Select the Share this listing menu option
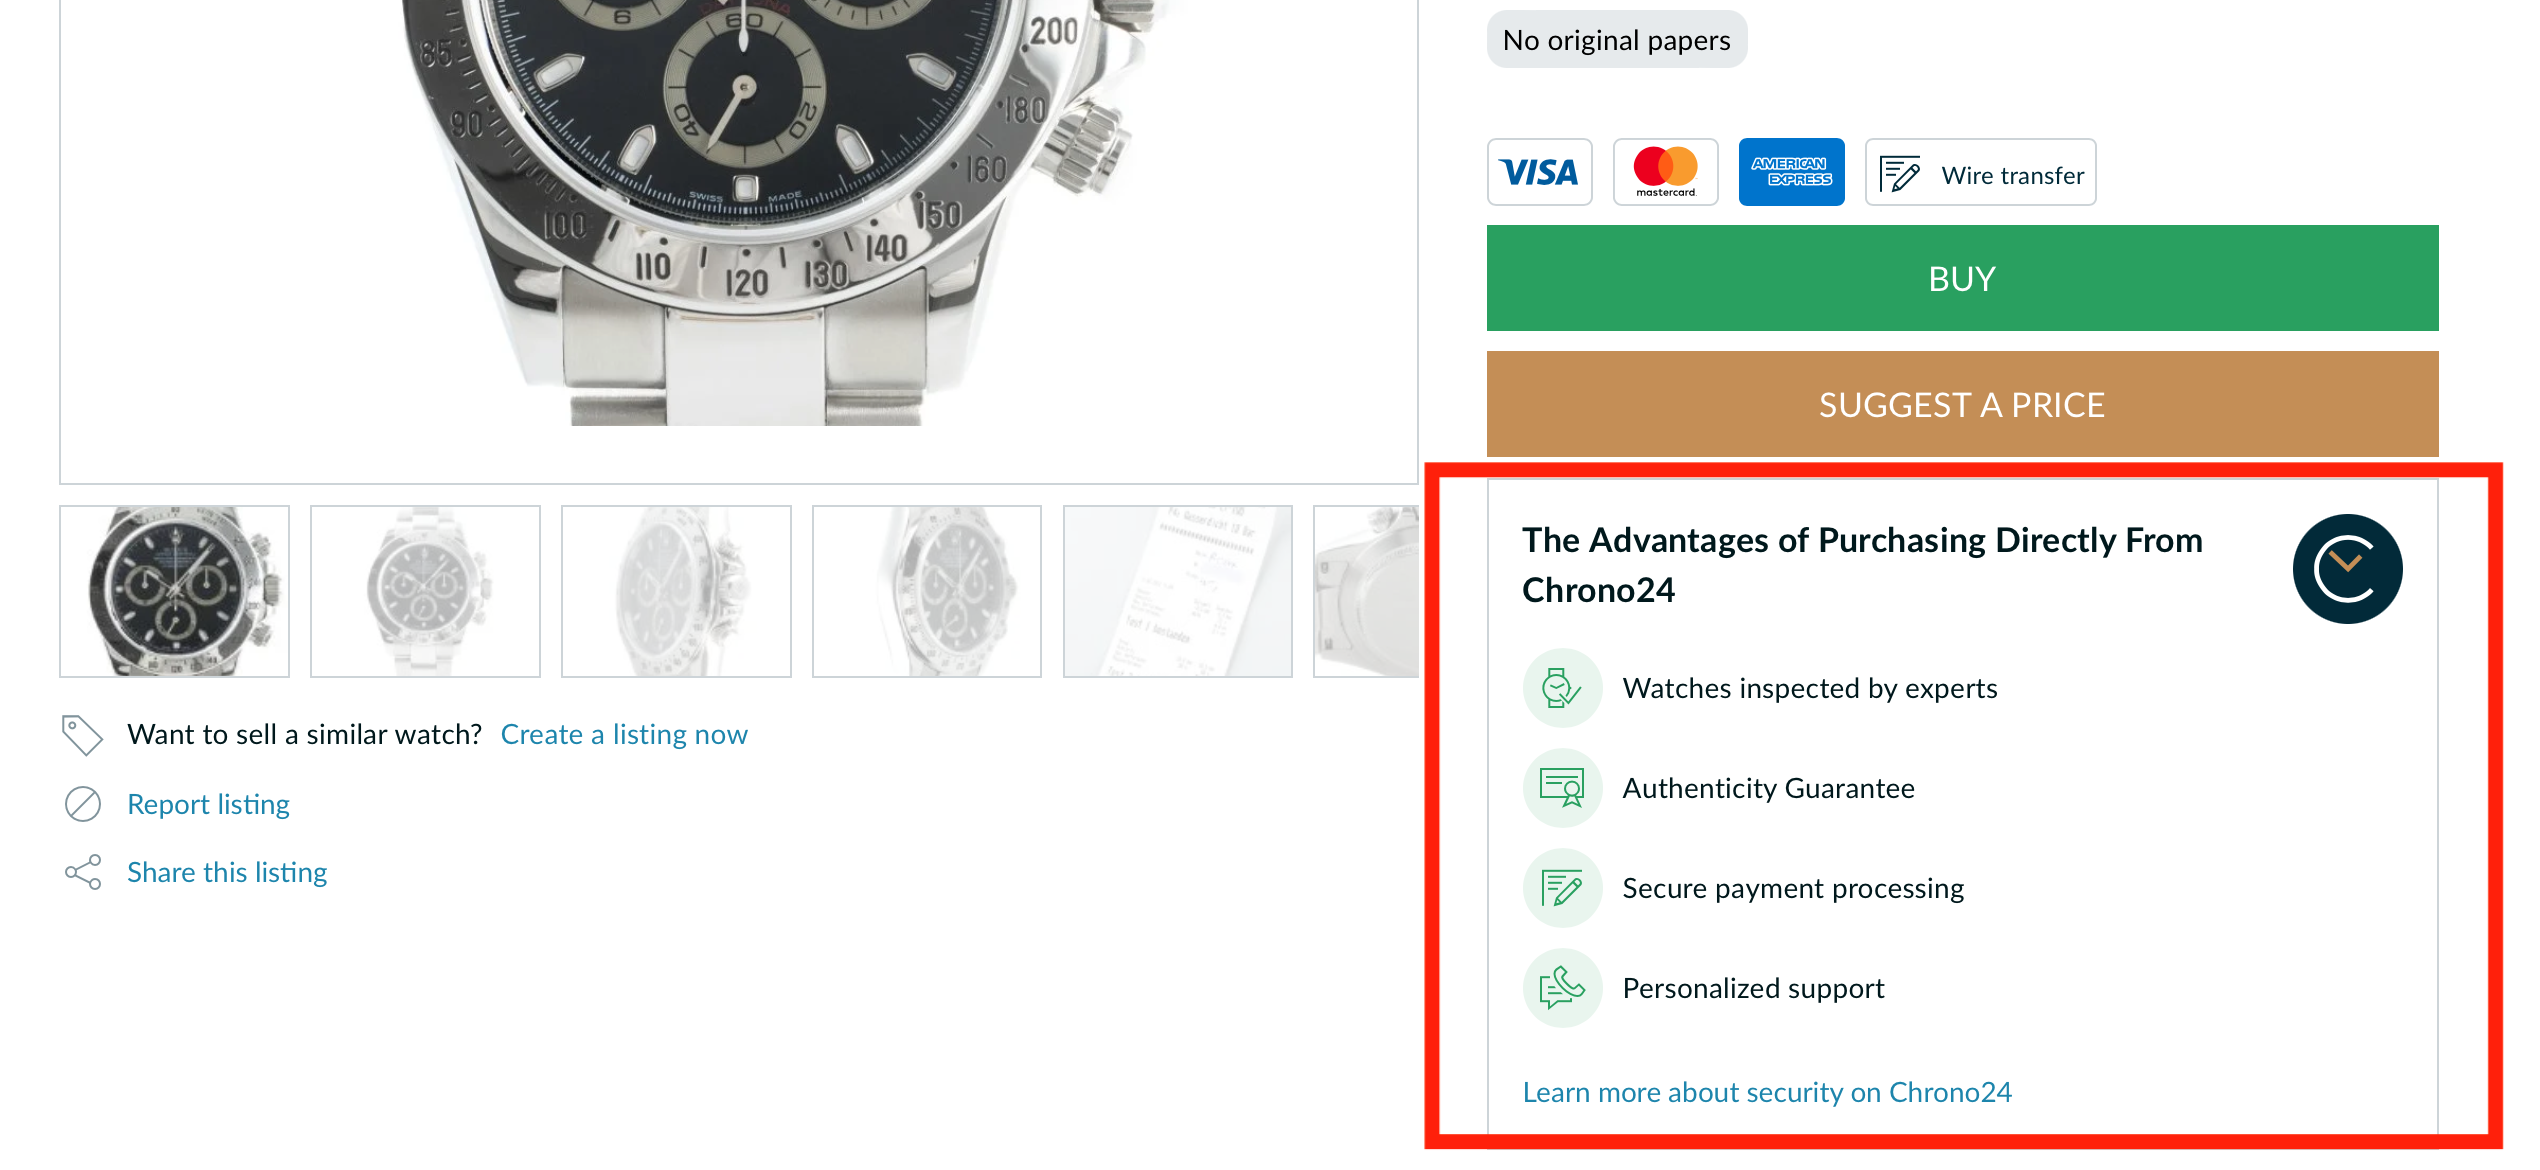 227,872
